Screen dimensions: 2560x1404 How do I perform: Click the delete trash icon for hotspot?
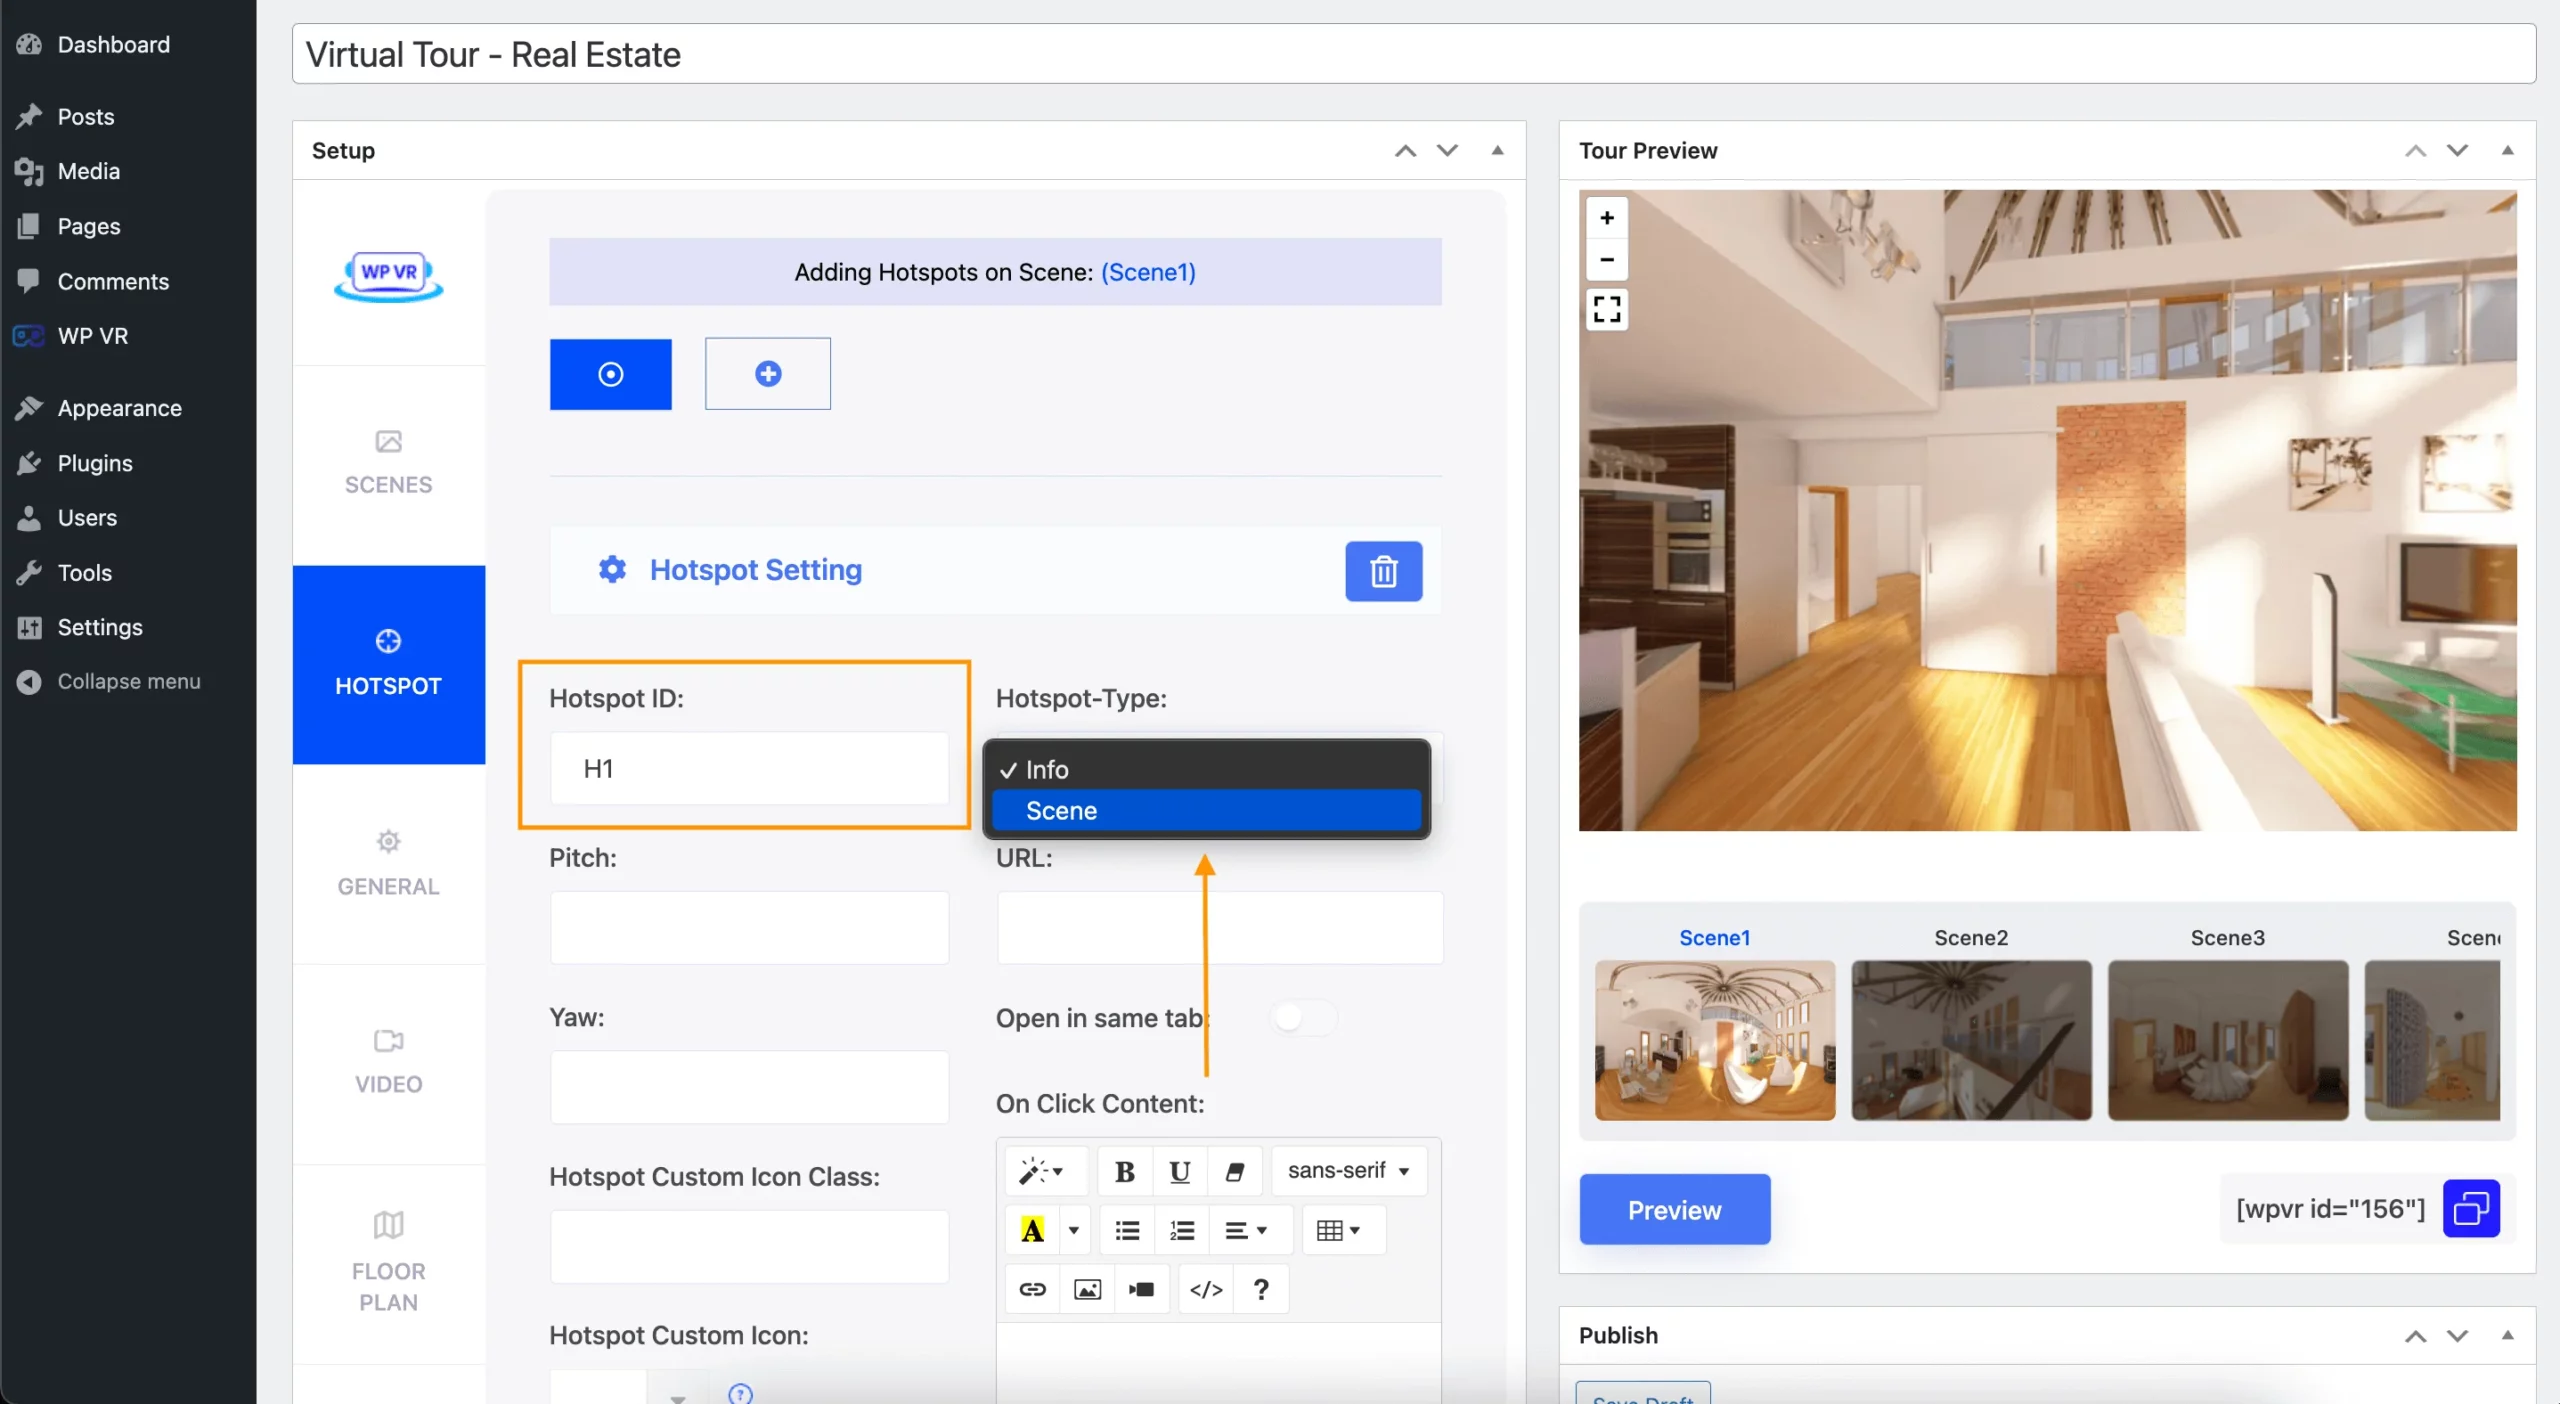1383,571
